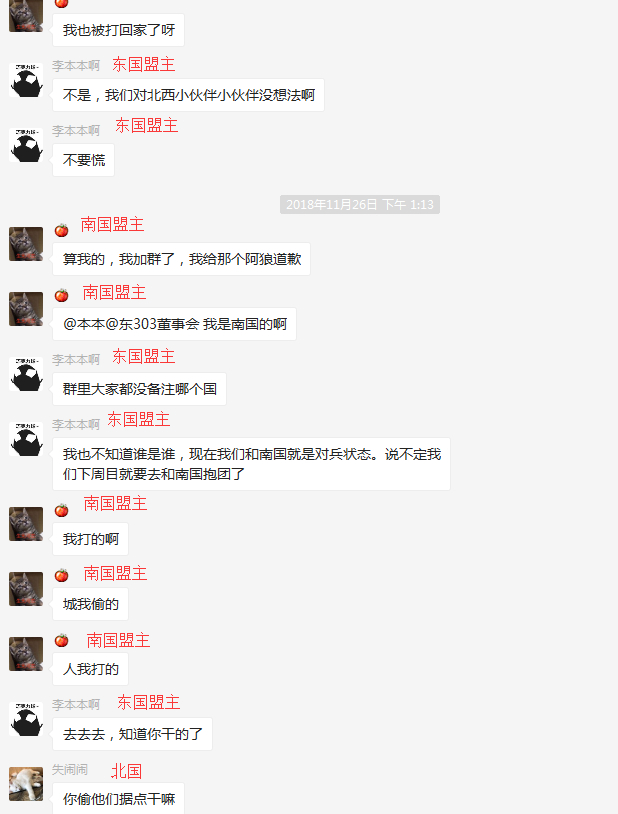Select the message bubble "不是，我们对北西小伙伴小伙伴没想法啊"
Viewport: 618px width, 814px height.
click(x=189, y=95)
